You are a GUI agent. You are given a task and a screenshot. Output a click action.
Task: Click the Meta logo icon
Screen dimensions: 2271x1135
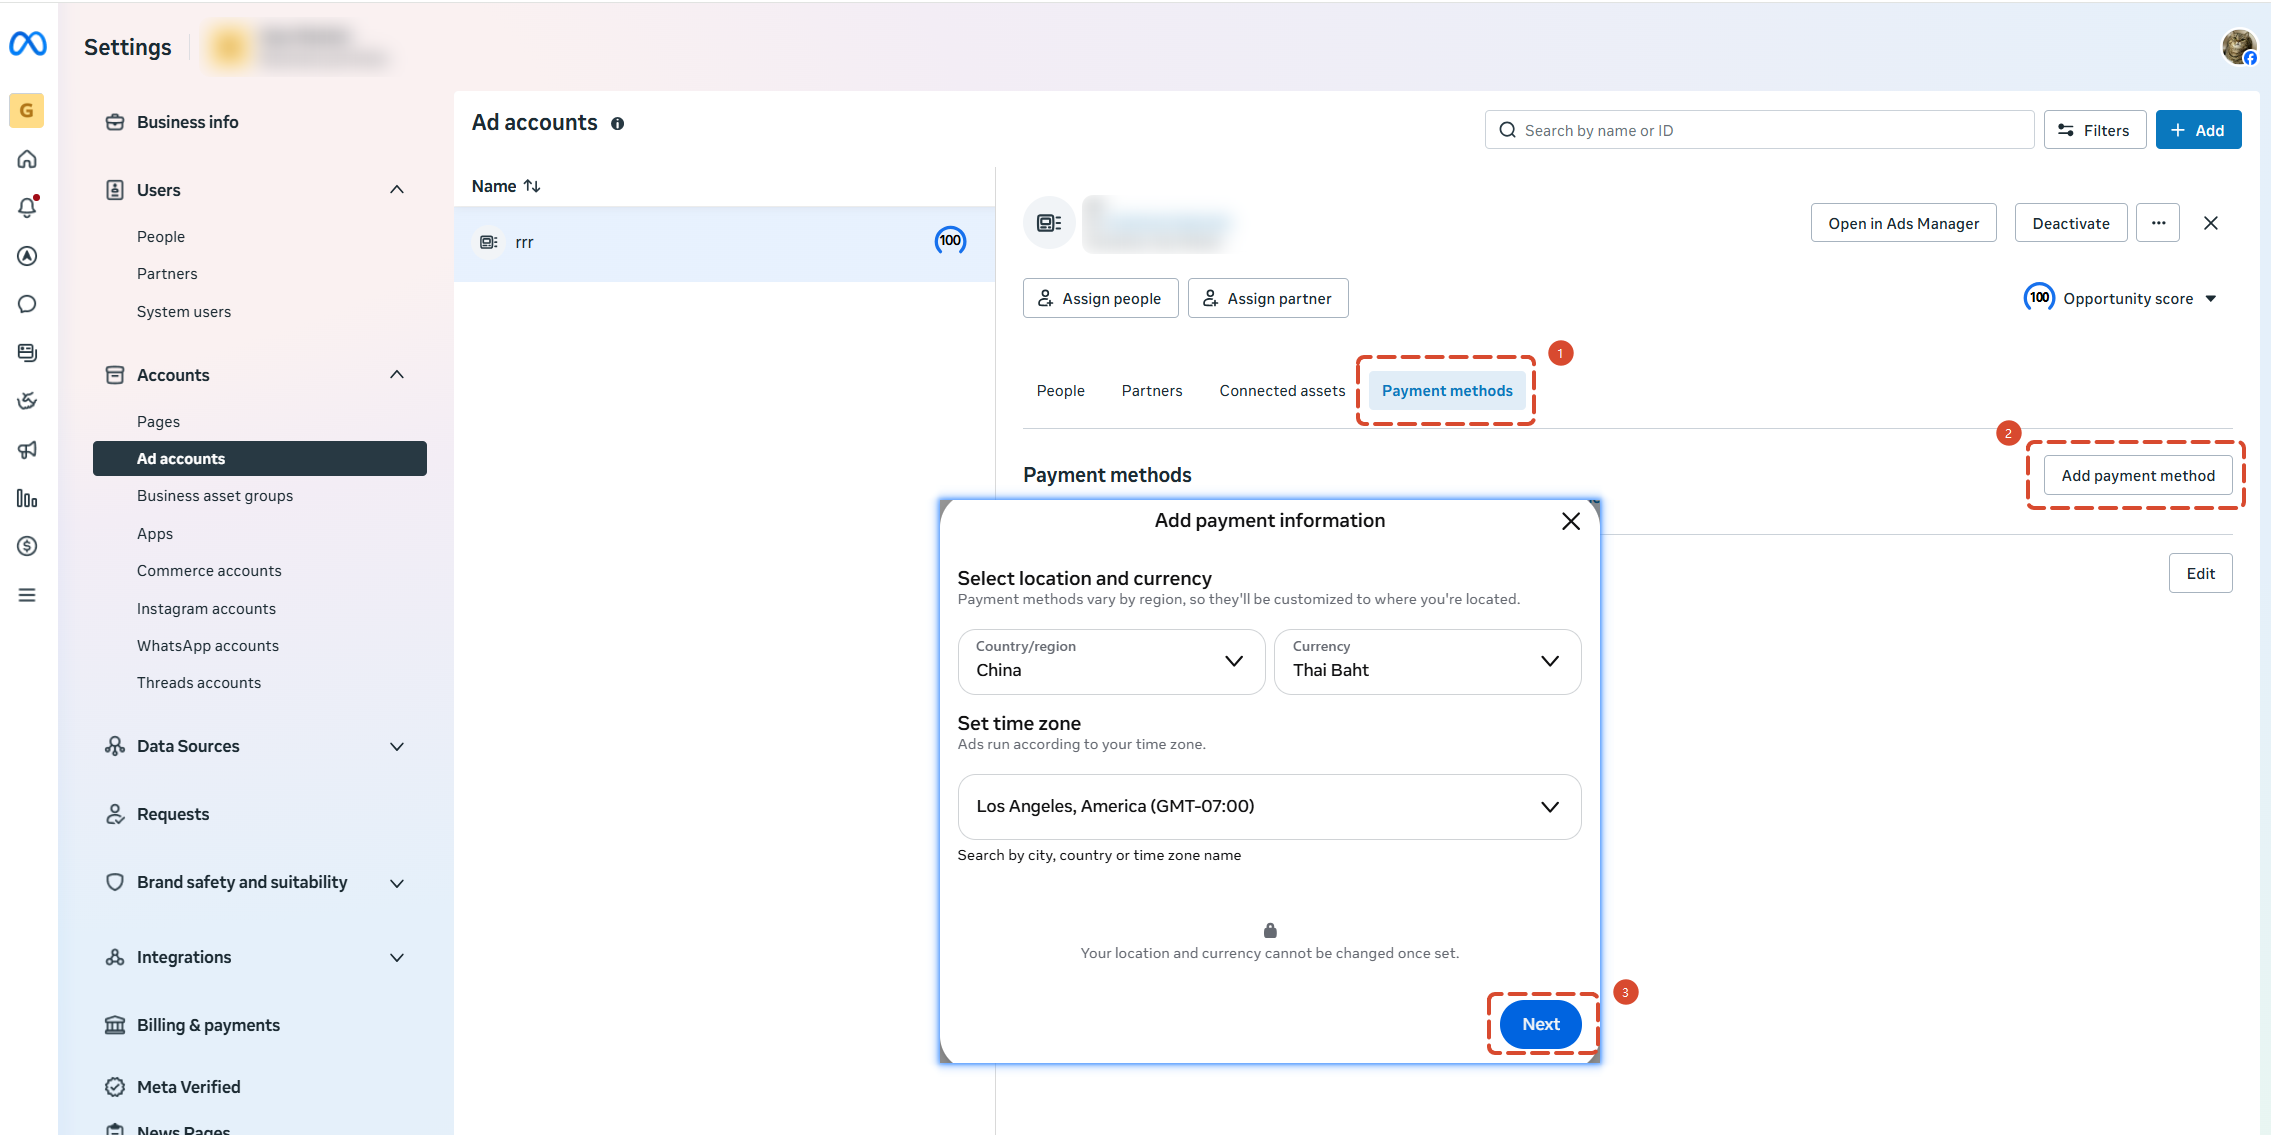coord(28,43)
